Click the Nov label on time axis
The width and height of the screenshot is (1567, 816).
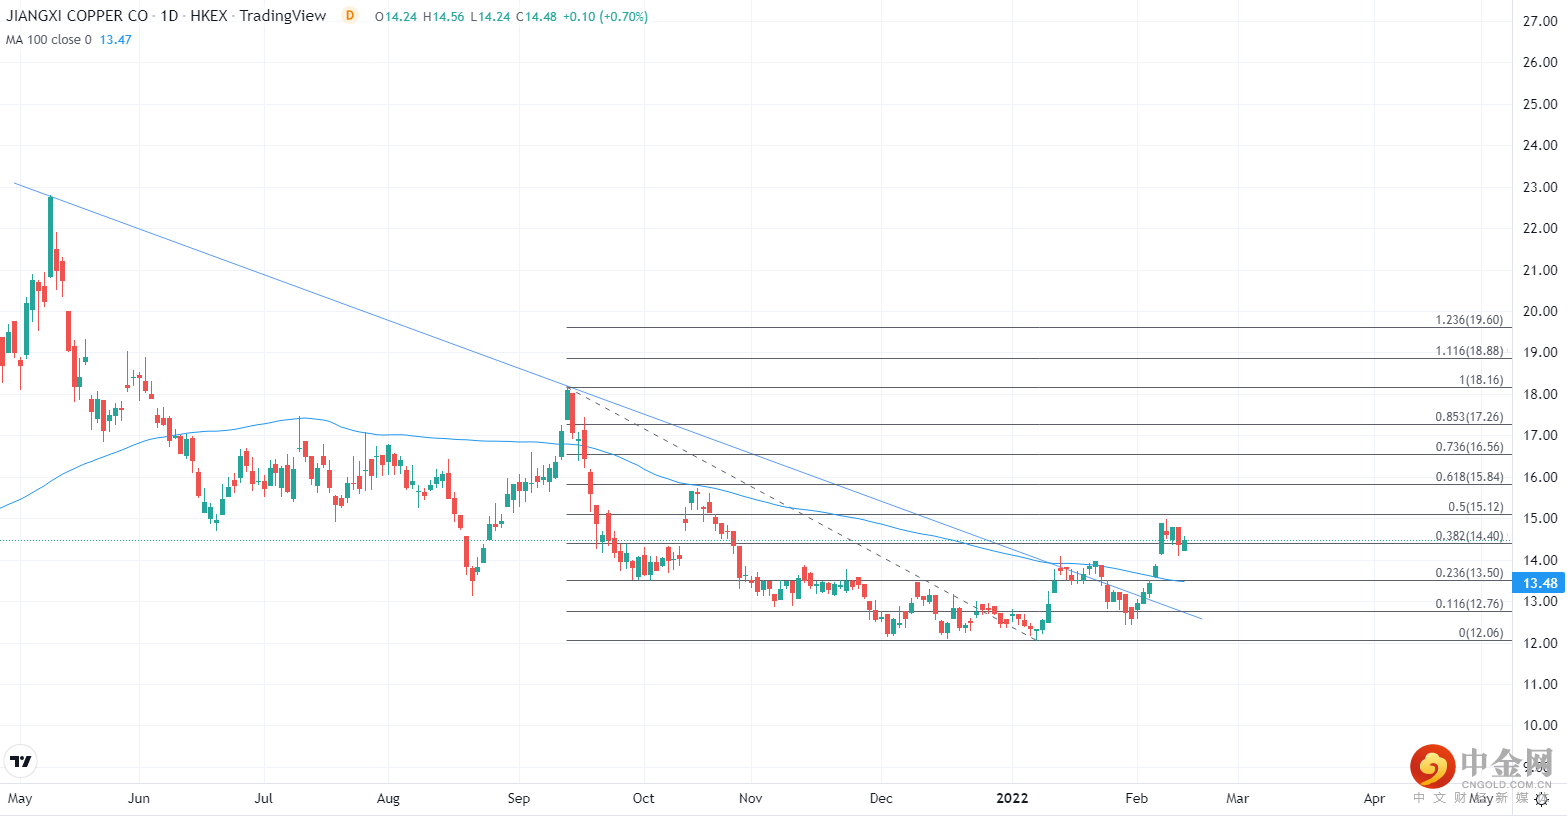tap(751, 798)
